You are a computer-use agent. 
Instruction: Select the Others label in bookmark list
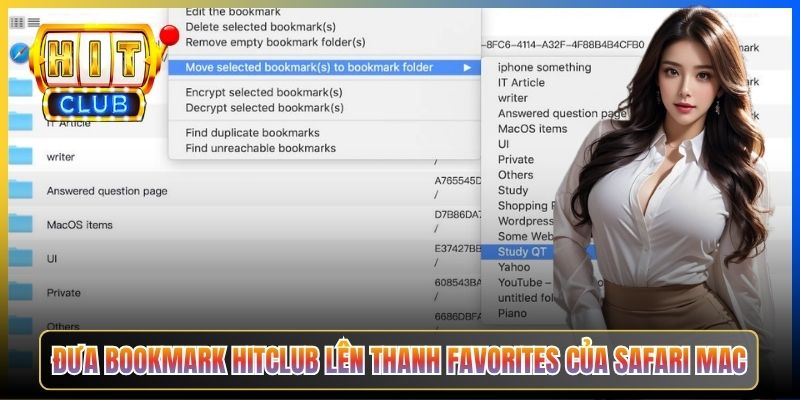[63, 326]
